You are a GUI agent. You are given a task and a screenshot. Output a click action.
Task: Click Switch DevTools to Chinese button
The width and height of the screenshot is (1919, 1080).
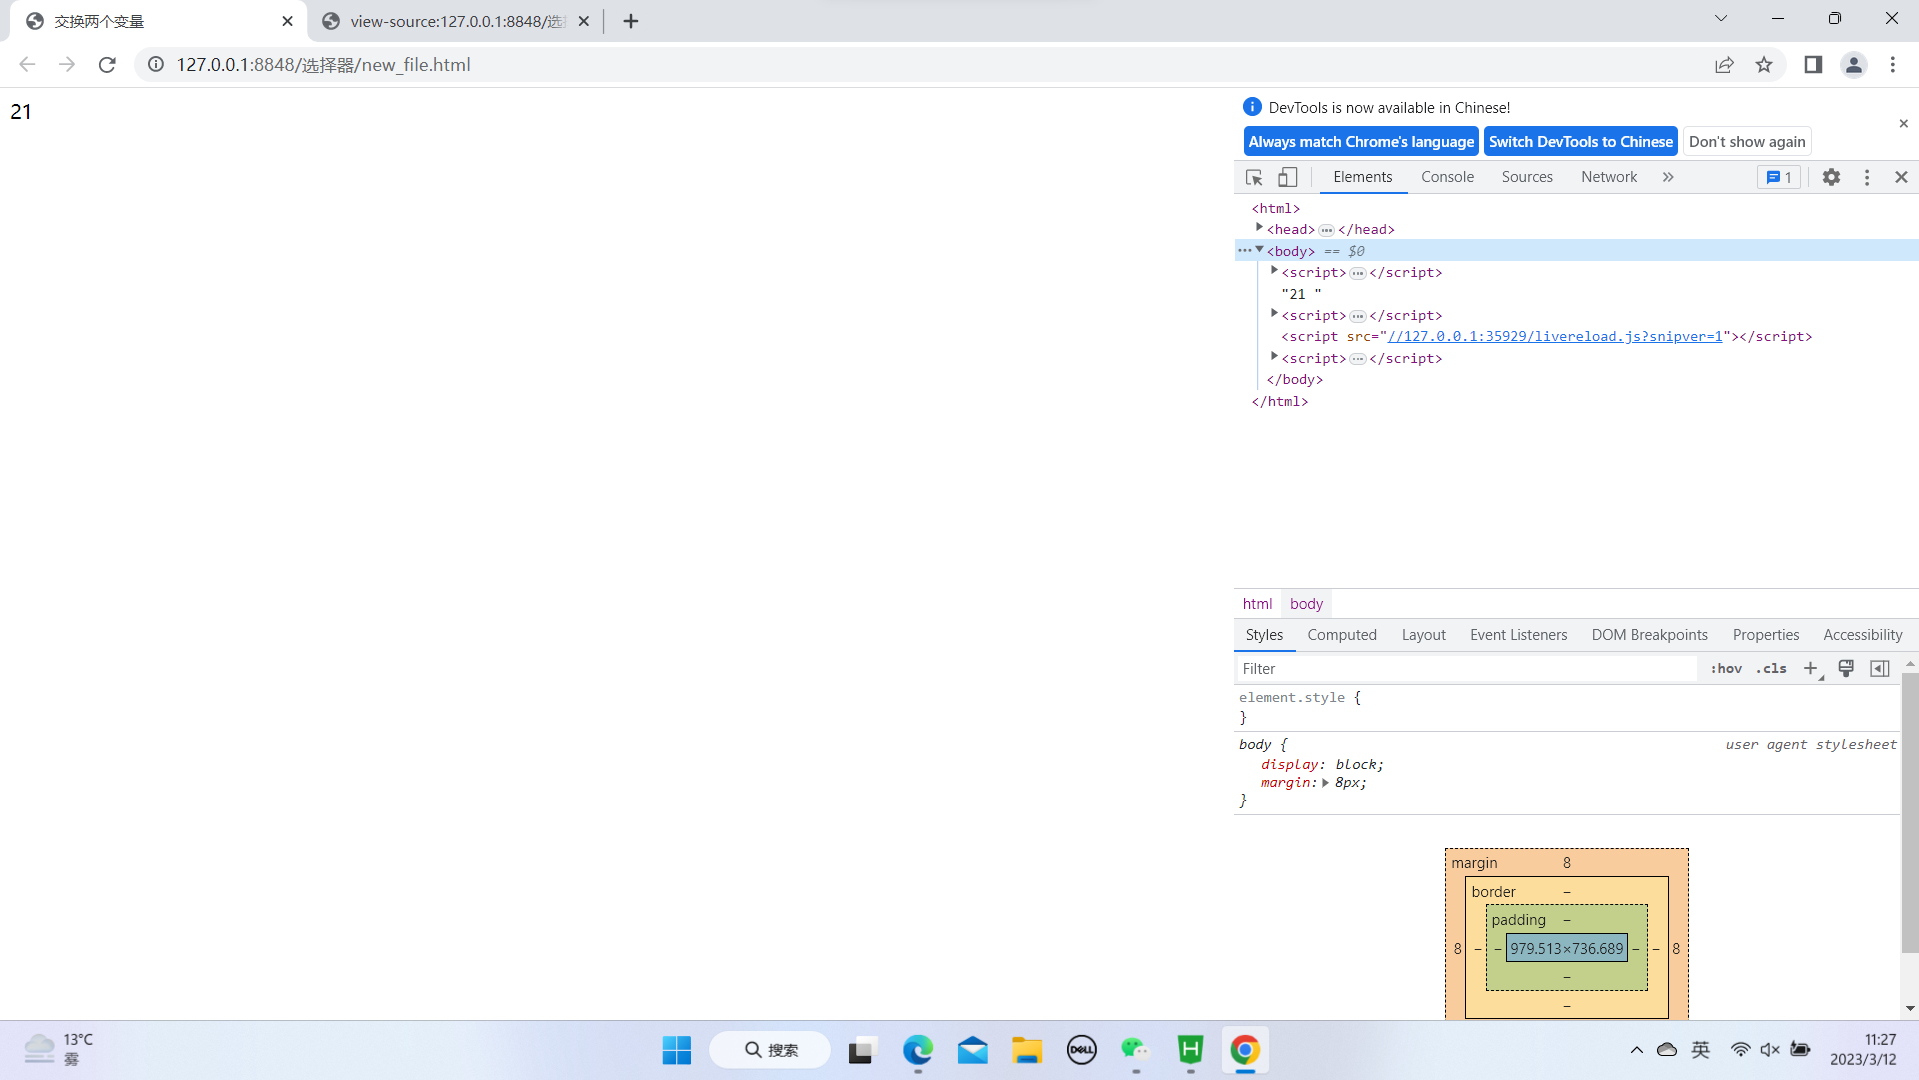[1580, 142]
